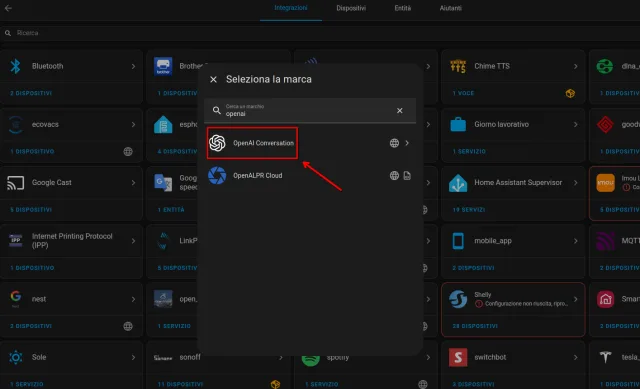This screenshot has height=389, width=640.
Task: Click the Home Assistant Supervisor icon
Action: tap(458, 183)
